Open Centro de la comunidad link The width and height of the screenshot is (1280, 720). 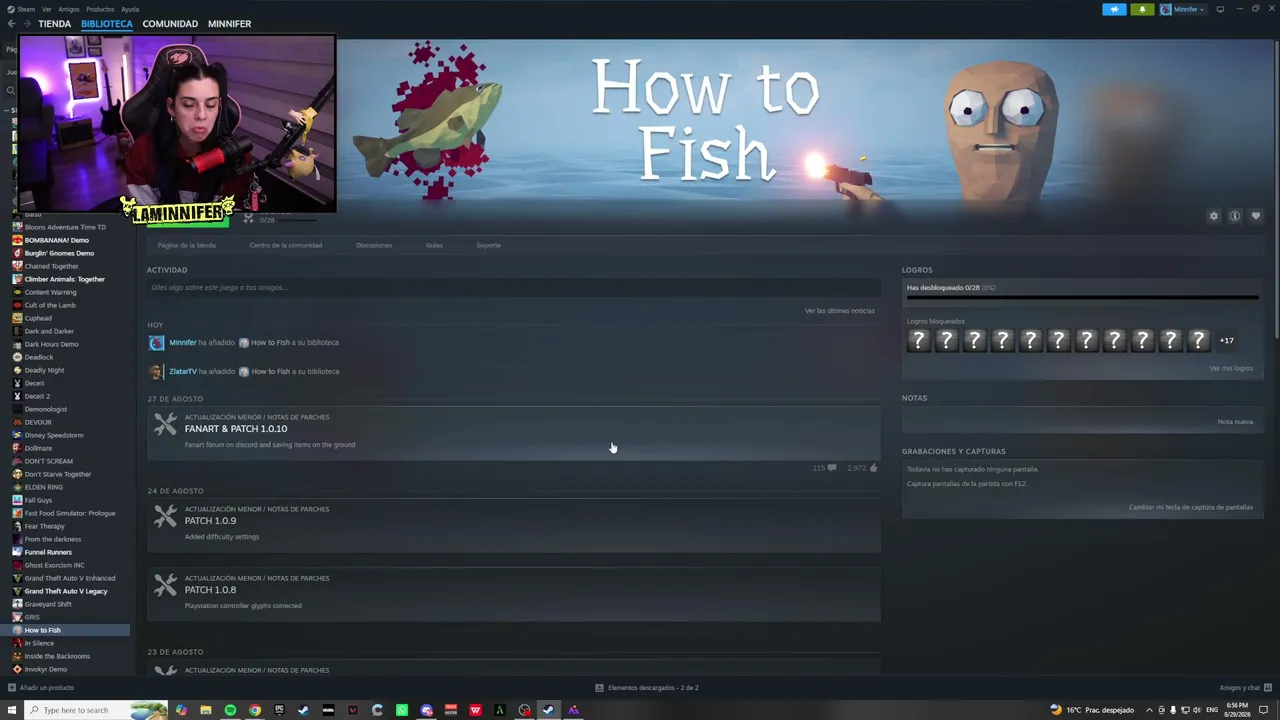286,245
